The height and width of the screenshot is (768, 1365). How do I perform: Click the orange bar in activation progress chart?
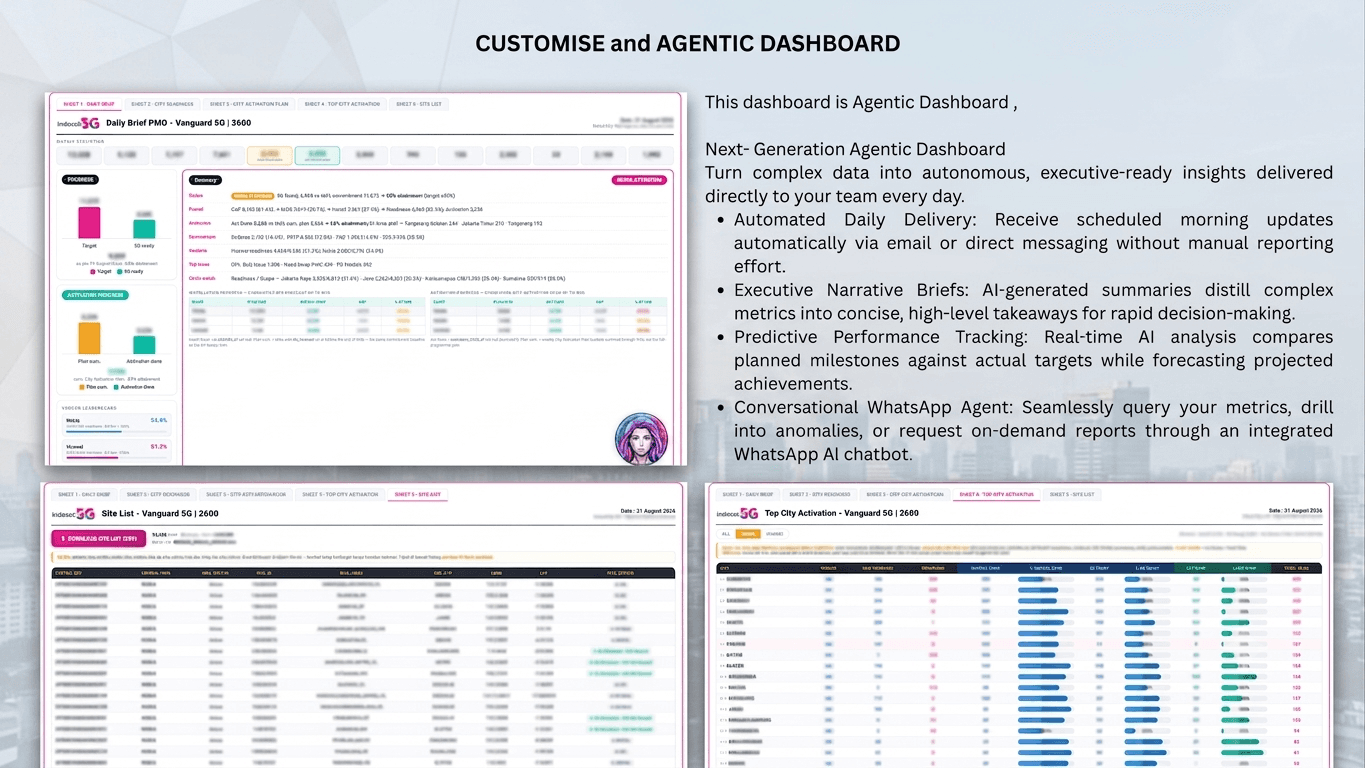89,338
